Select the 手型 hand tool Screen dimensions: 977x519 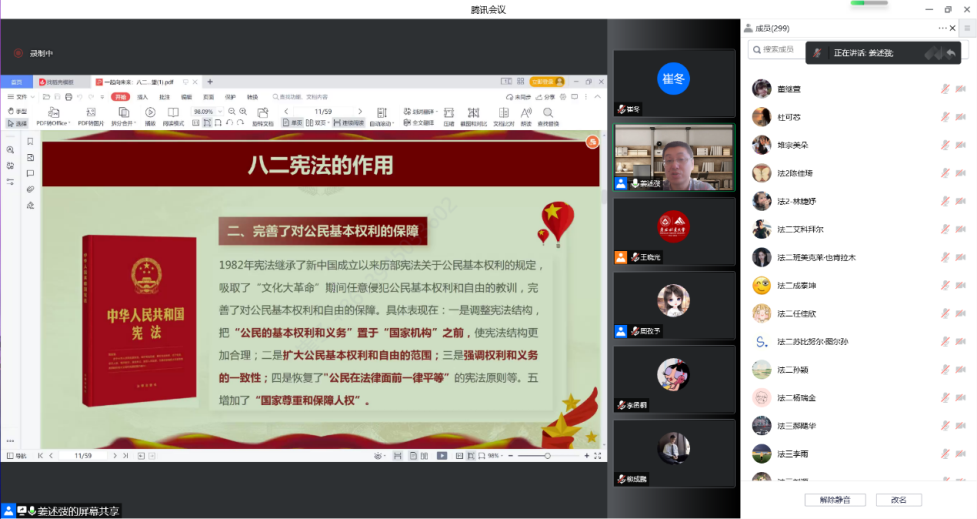pyautogui.click(x=18, y=111)
